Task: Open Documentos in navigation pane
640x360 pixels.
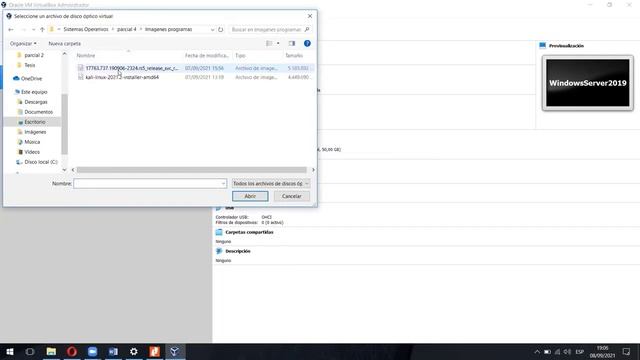Action: pyautogui.click(x=38, y=112)
